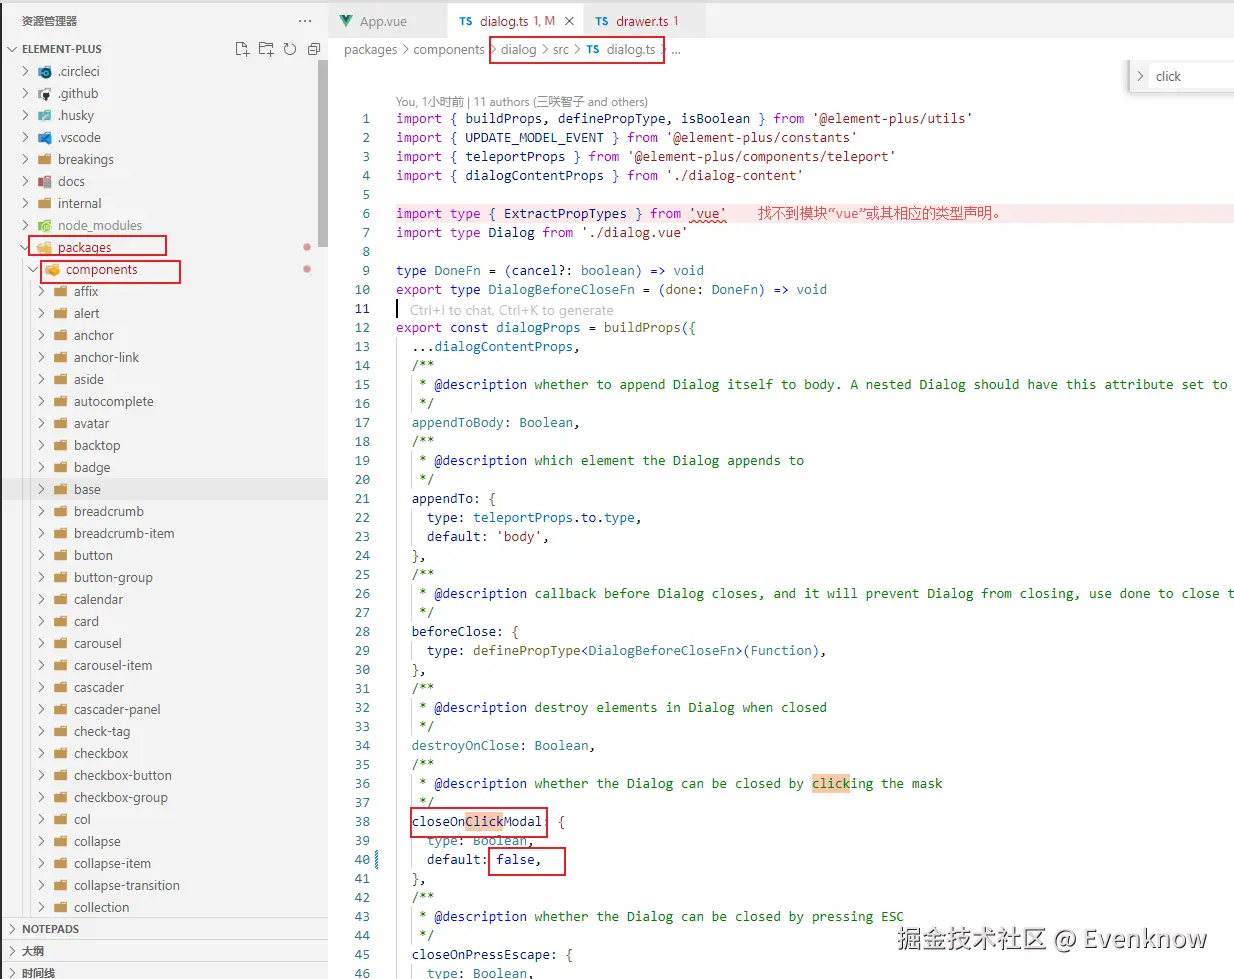Click the aside folder icon
Viewport: 1234px width, 979px height.
pos(60,379)
